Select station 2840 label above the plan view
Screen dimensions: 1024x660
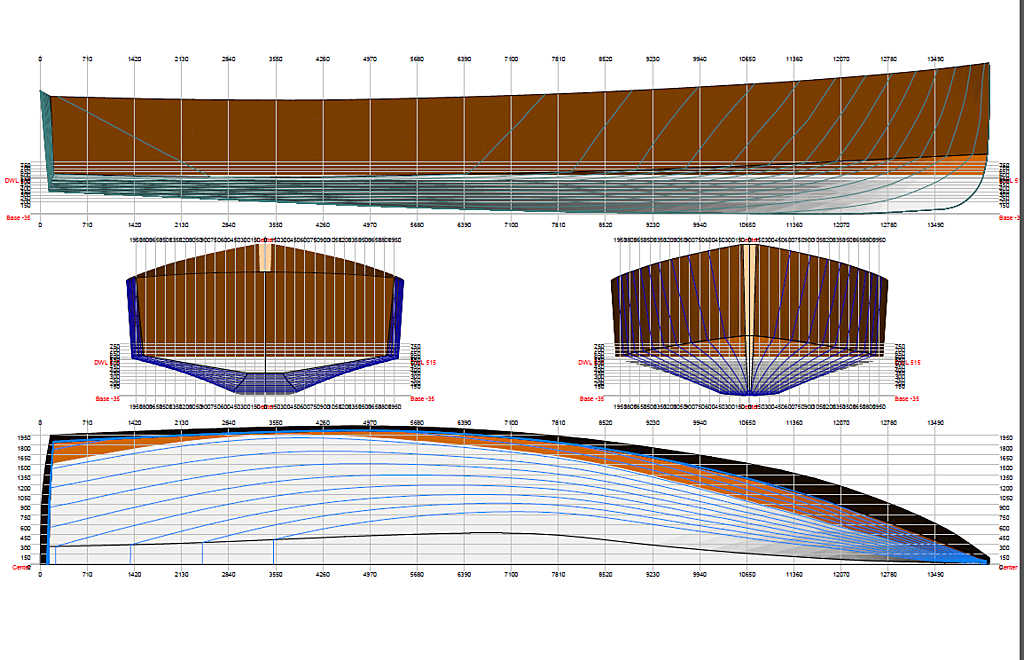tap(229, 423)
